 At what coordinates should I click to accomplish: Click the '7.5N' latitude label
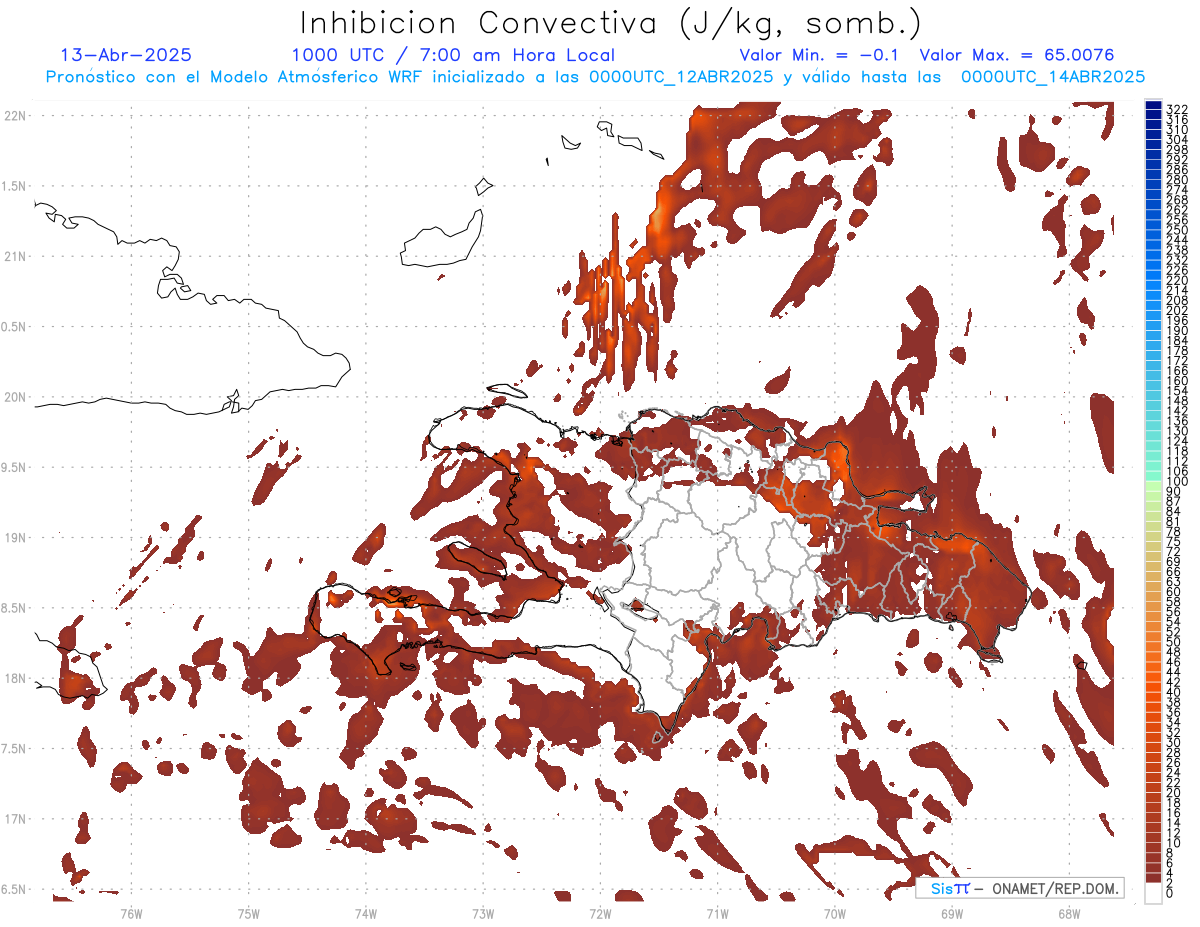[15, 748]
